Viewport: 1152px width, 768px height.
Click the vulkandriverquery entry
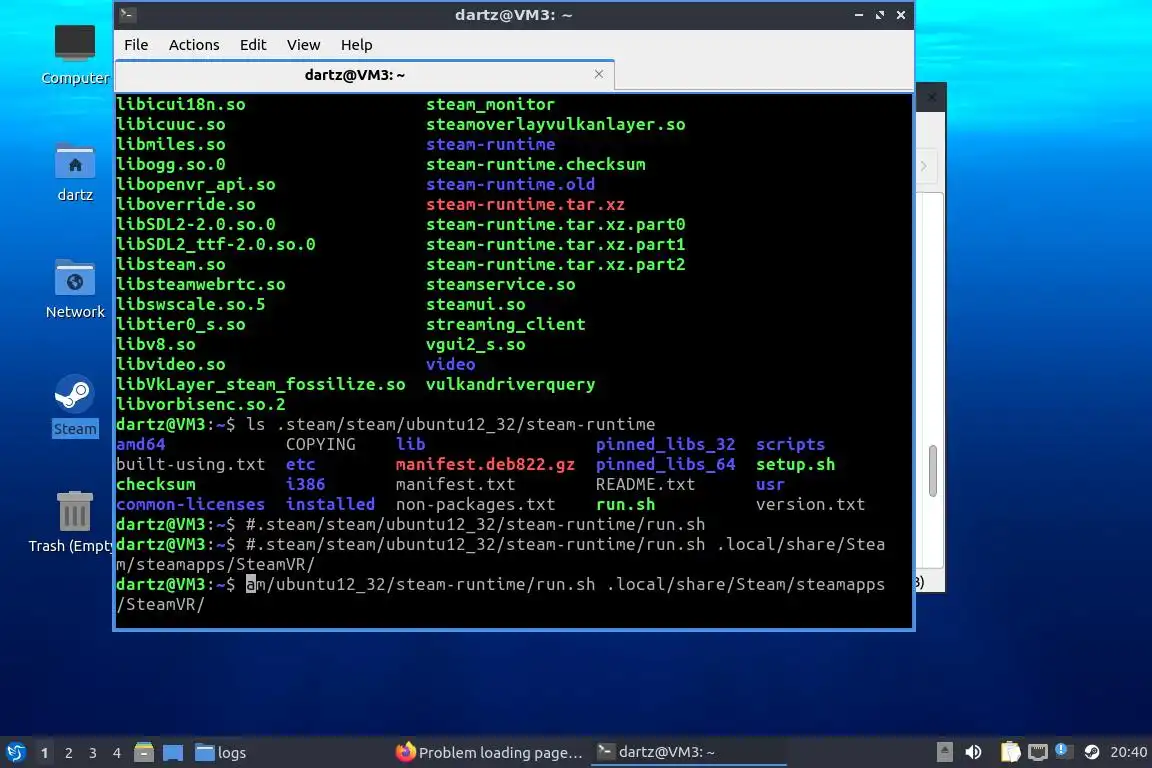click(x=511, y=384)
